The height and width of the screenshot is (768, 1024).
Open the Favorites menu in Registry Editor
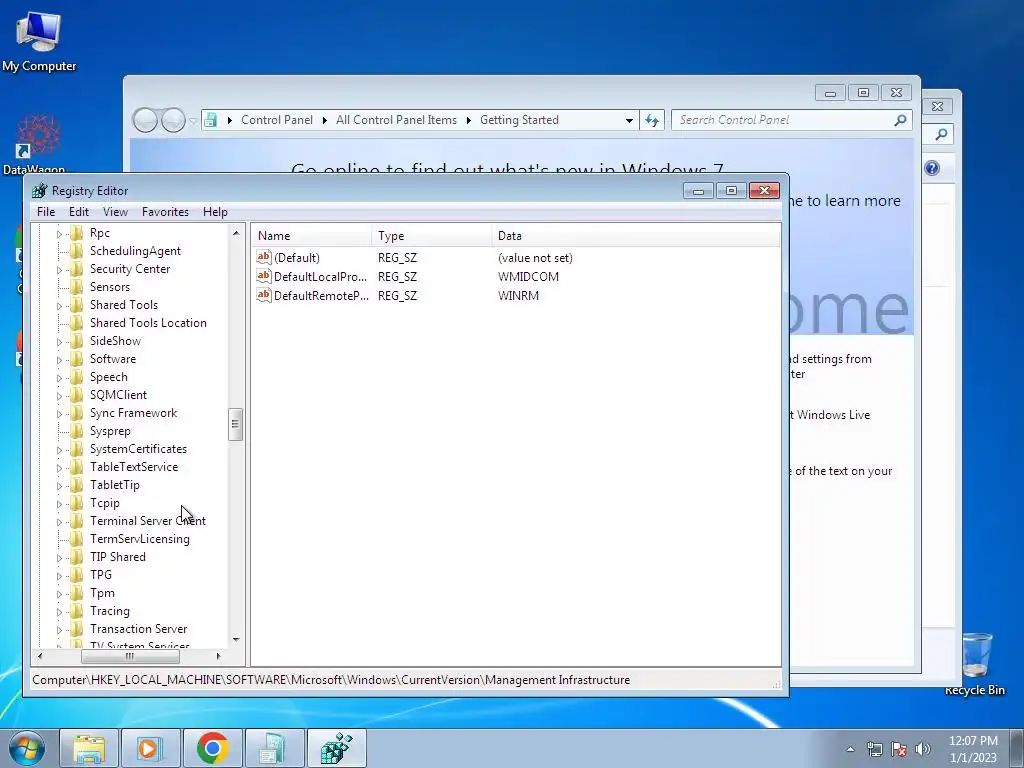(165, 212)
